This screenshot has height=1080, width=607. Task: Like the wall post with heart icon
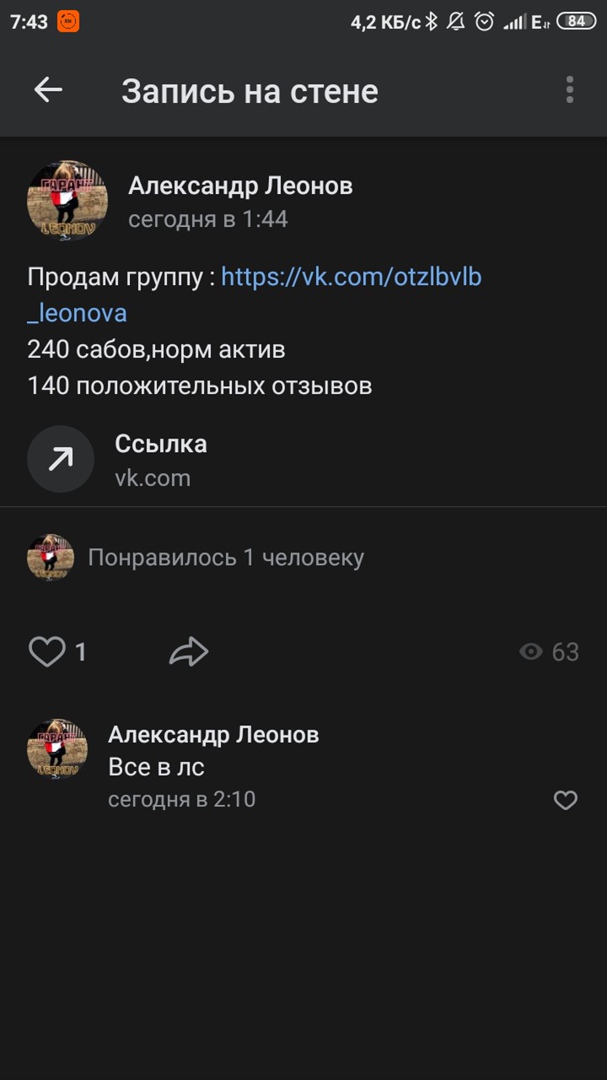(x=46, y=652)
